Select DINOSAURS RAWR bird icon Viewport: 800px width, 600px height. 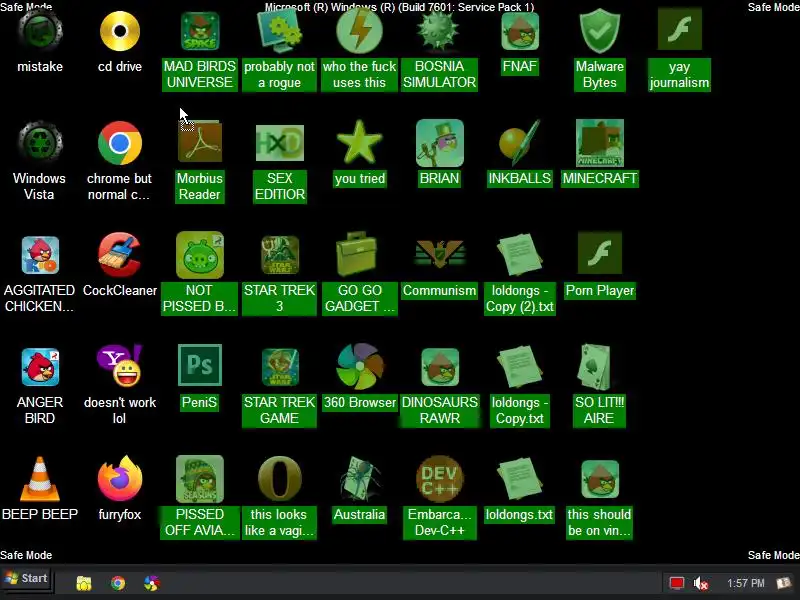(x=439, y=367)
